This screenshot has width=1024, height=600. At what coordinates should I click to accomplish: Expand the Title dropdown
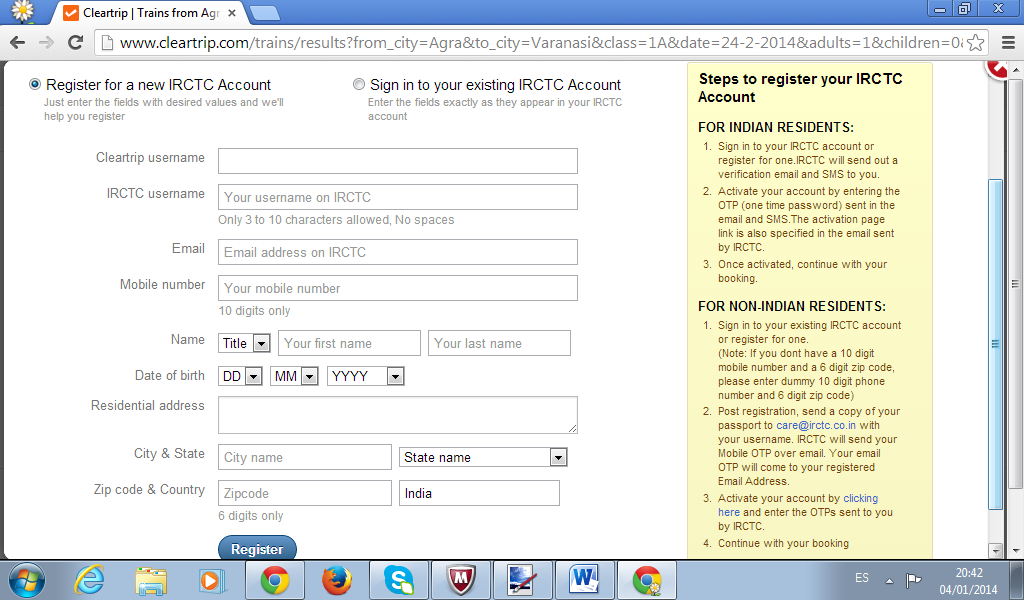pos(244,343)
